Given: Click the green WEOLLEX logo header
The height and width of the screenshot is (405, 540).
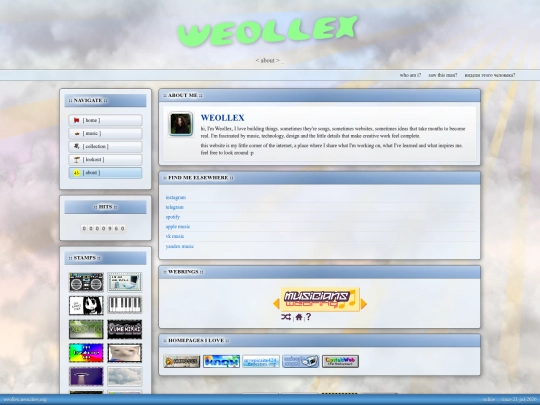Looking at the screenshot, I should (268, 31).
